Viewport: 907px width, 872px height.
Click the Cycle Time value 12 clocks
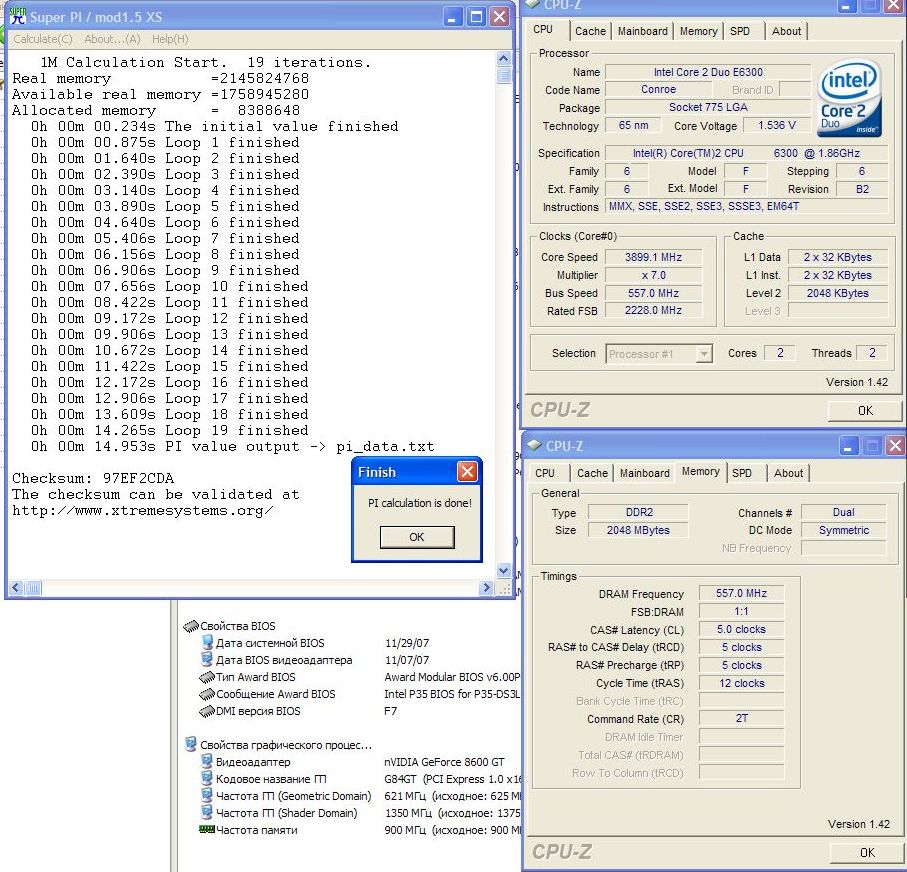pos(741,683)
